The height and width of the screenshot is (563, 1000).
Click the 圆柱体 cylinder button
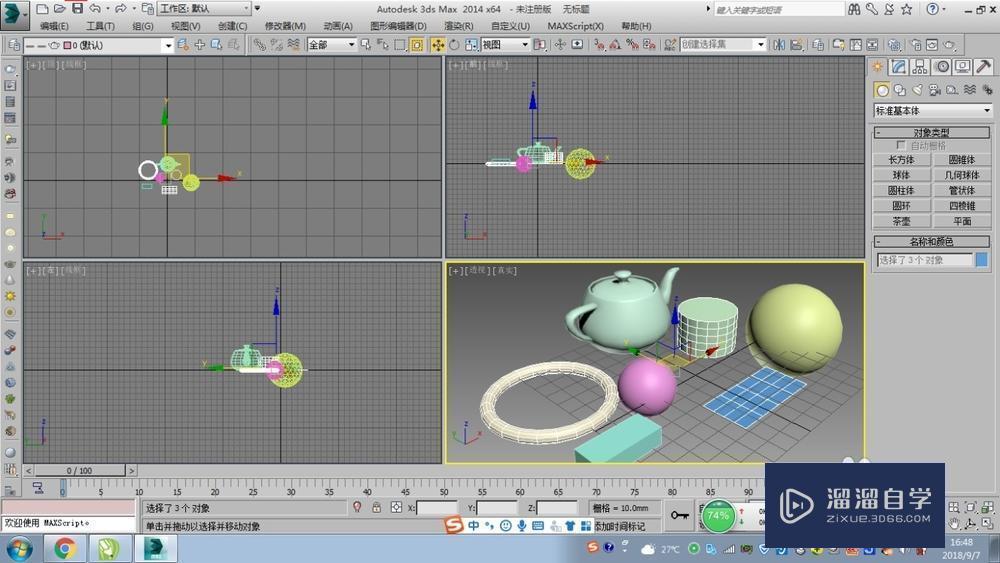click(901, 190)
